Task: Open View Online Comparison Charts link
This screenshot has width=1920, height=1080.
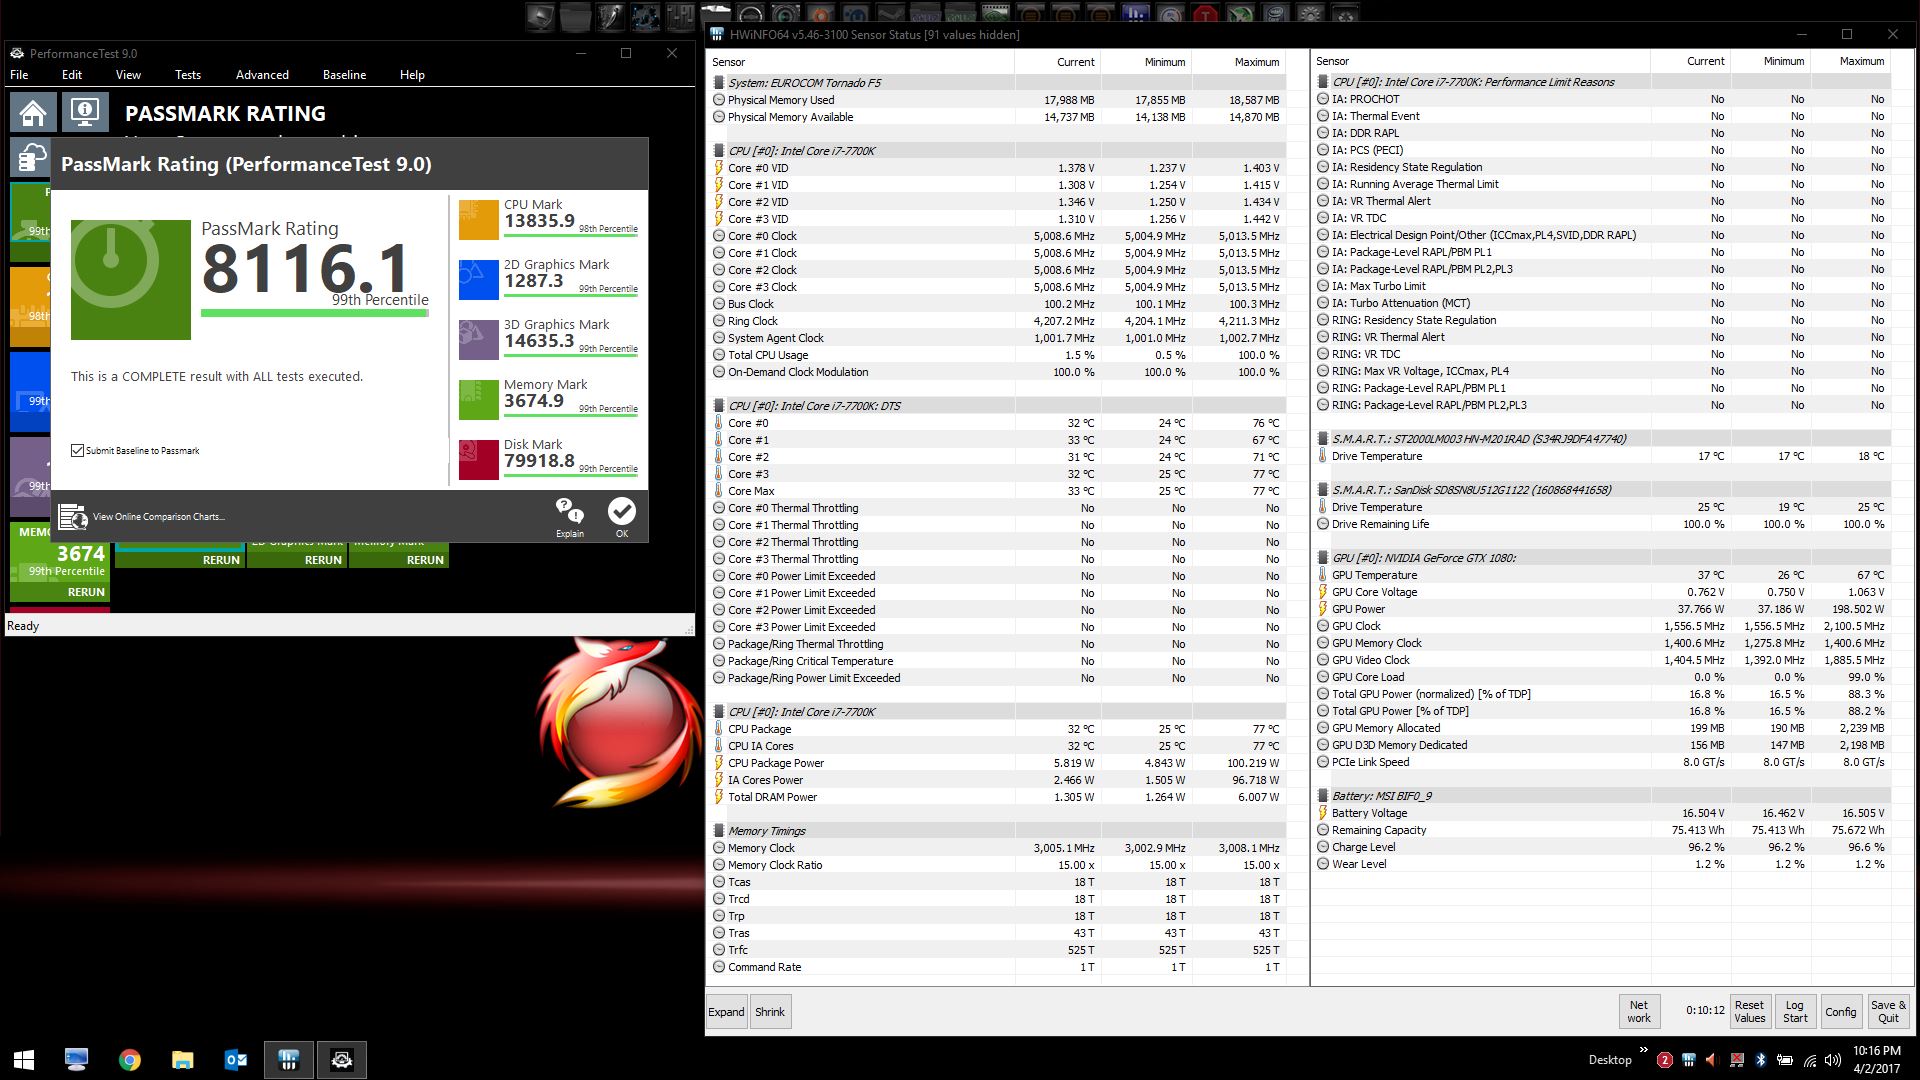Action: click(158, 517)
